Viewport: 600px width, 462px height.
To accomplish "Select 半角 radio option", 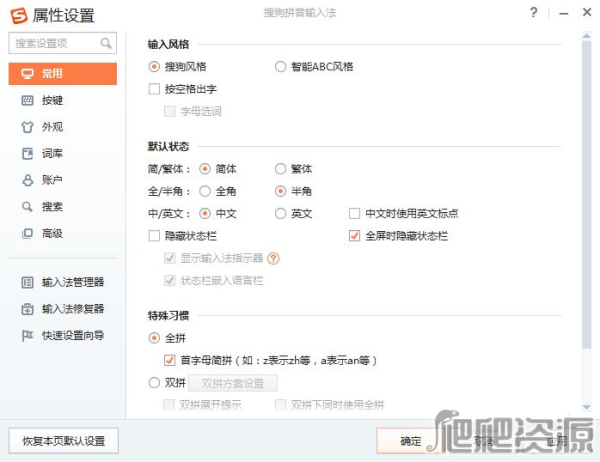I will 280,191.
